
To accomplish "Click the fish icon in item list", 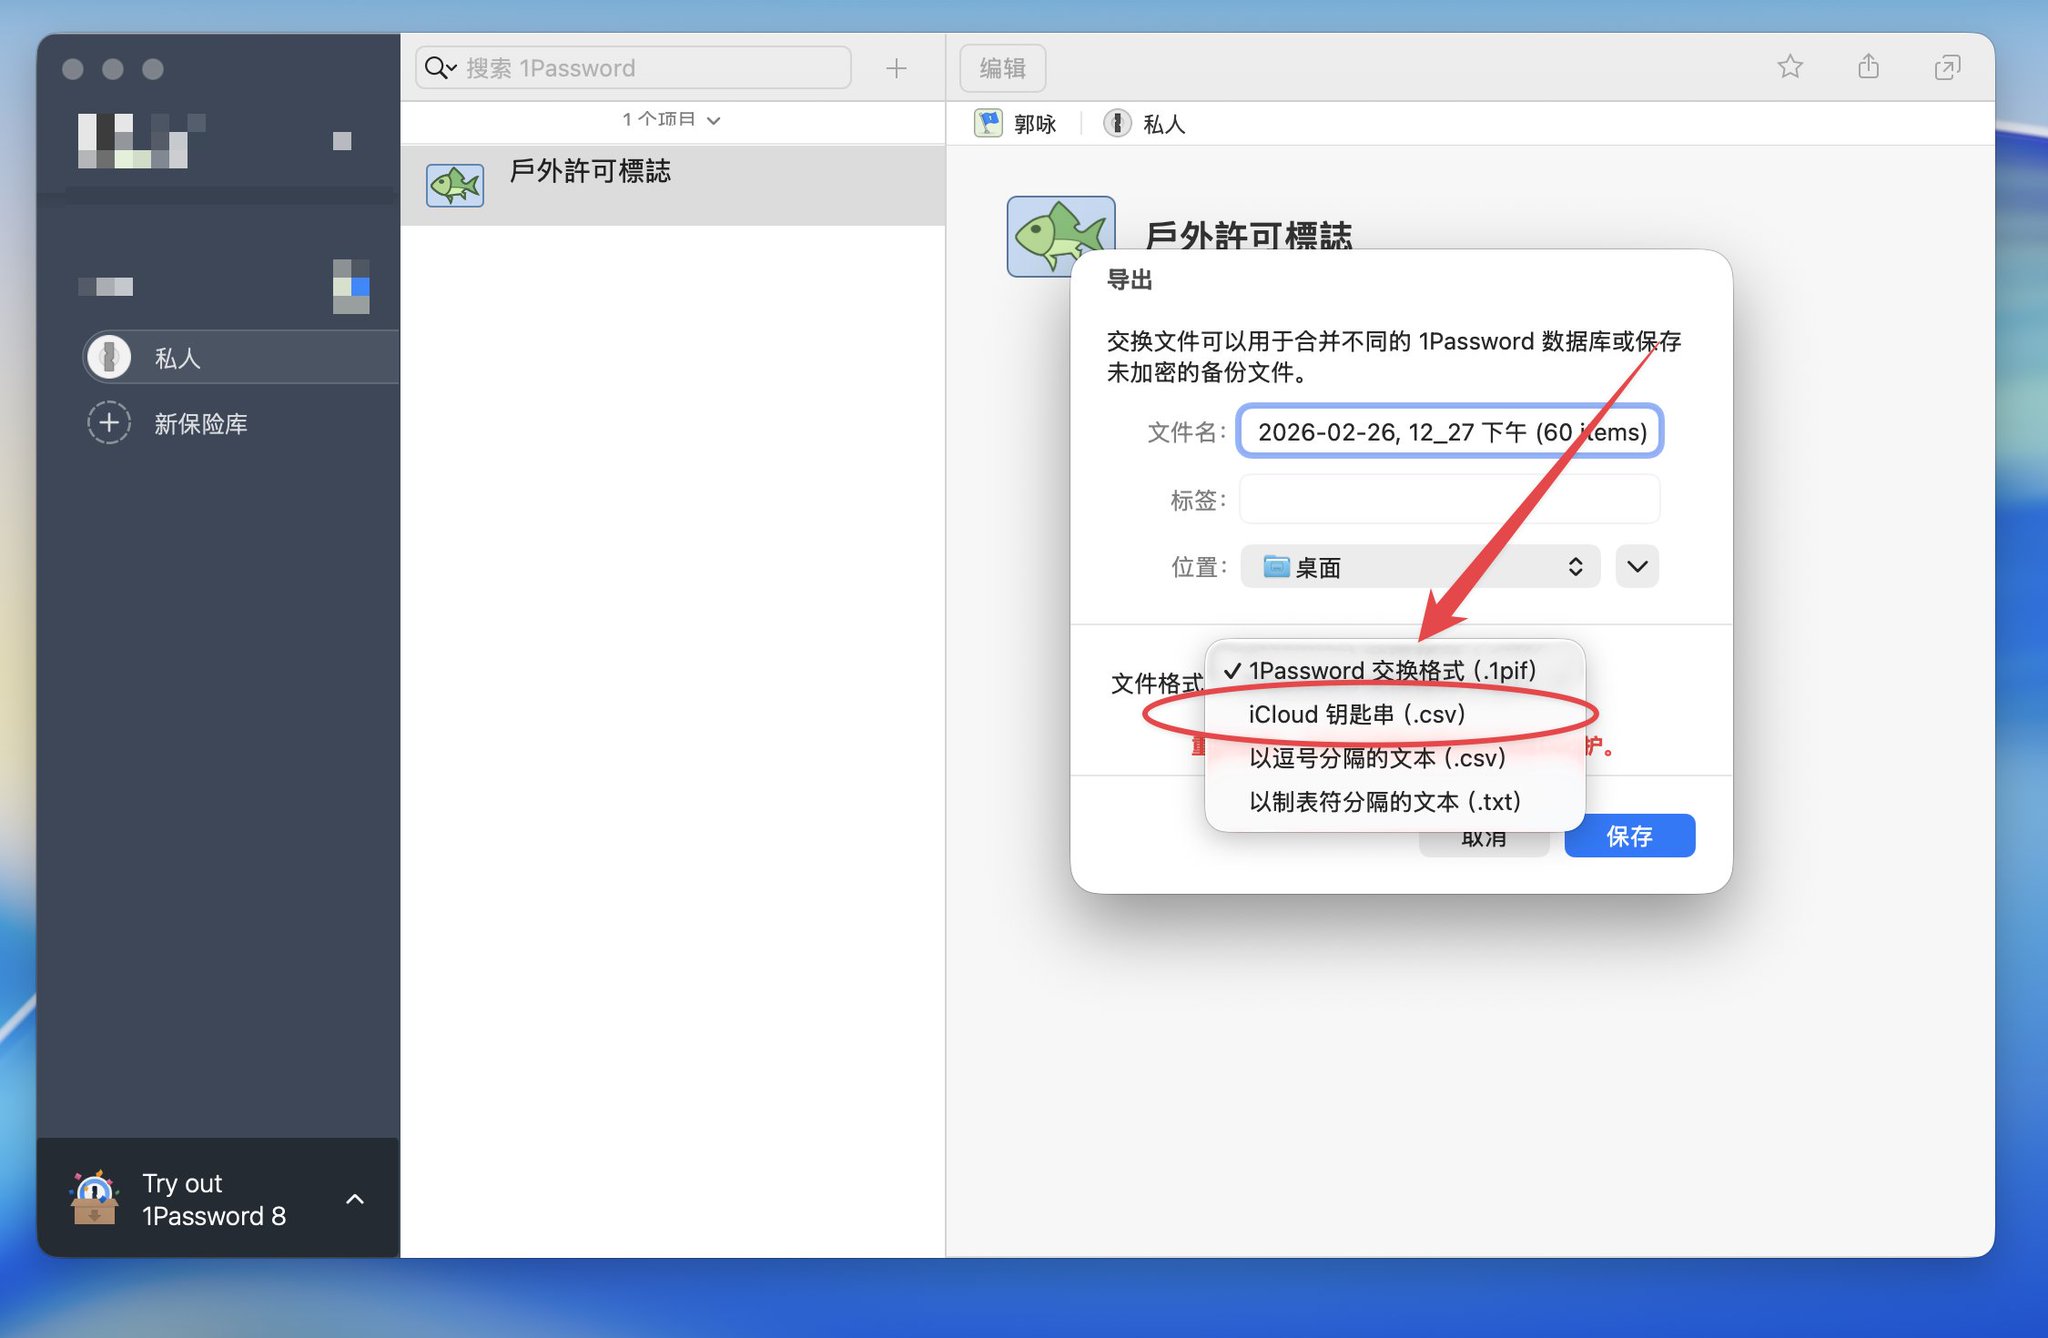I will [x=455, y=185].
